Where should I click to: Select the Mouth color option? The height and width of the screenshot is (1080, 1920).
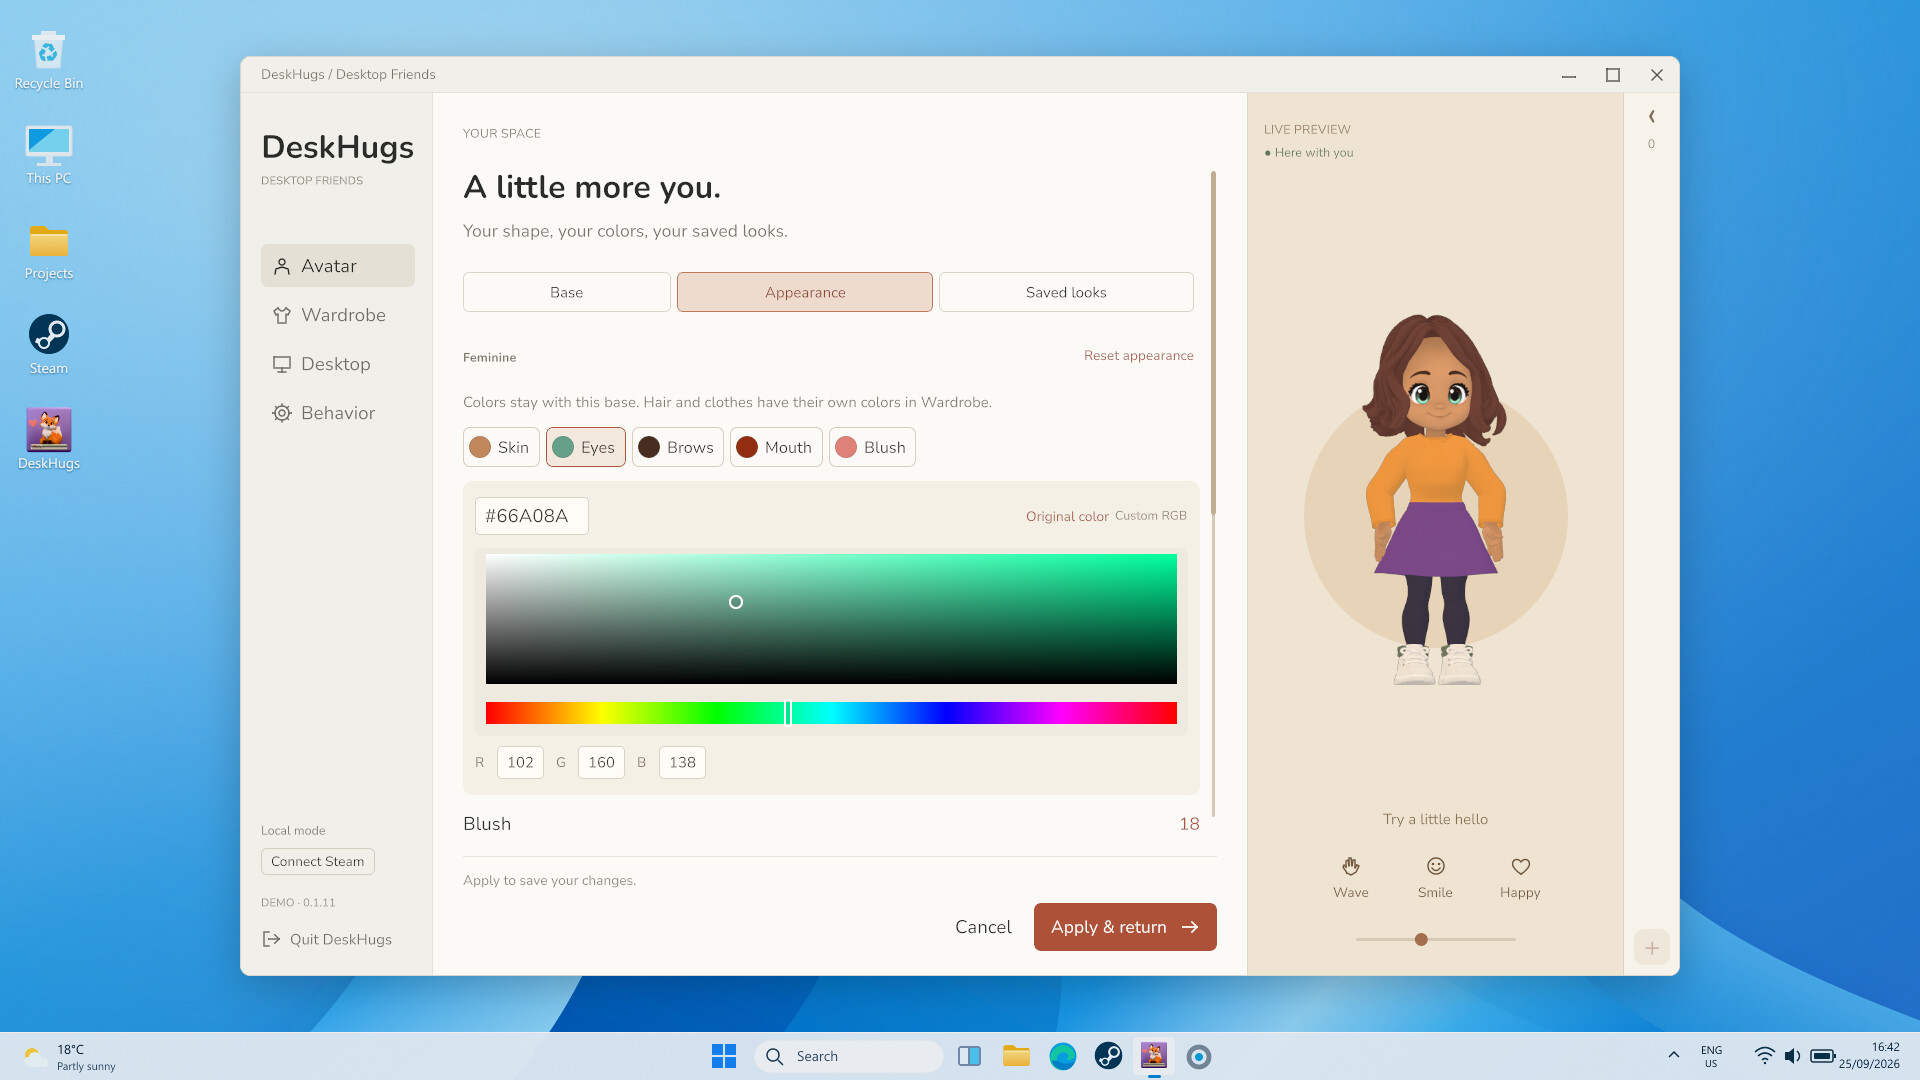click(x=776, y=447)
